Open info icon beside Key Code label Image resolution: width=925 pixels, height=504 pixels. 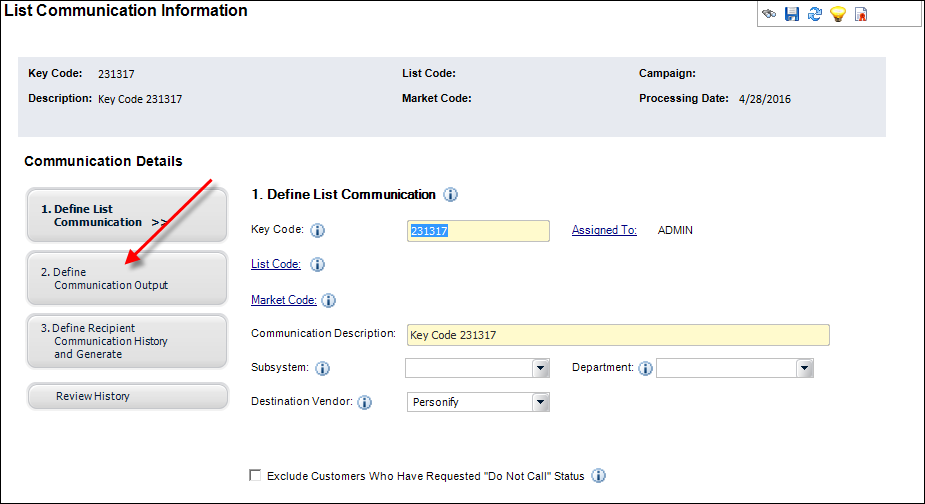point(317,230)
